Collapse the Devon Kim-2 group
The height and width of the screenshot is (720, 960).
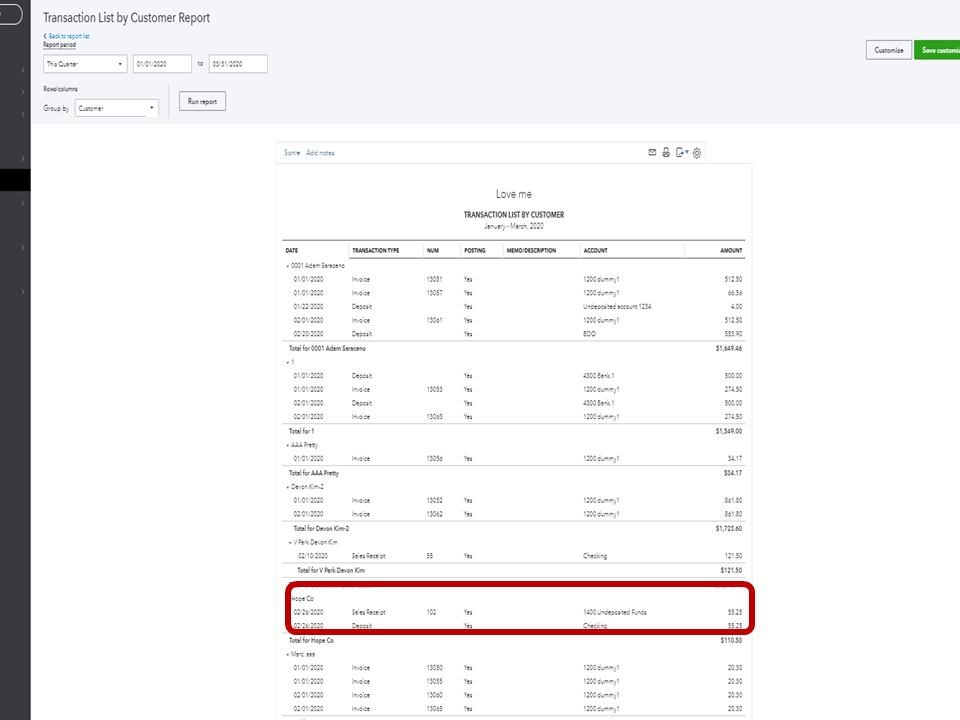click(x=287, y=487)
